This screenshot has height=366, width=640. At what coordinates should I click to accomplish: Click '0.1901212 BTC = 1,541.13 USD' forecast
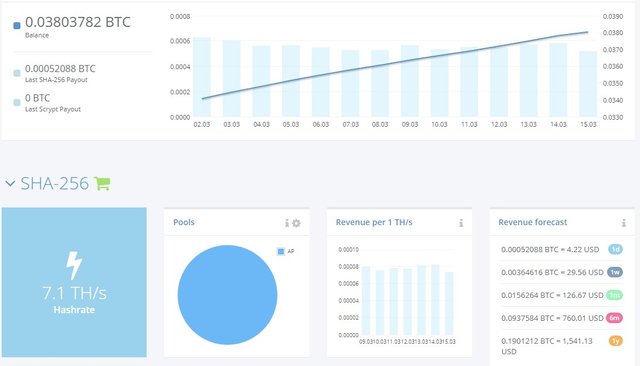coord(547,346)
